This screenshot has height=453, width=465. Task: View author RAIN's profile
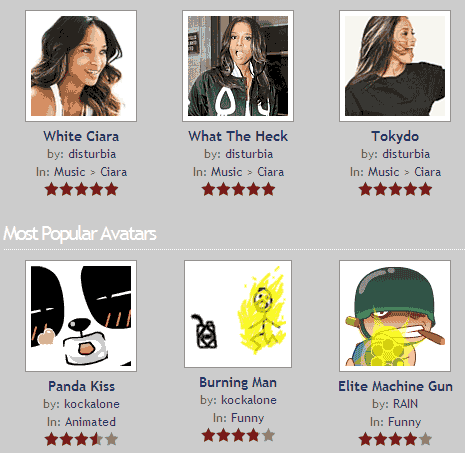pos(405,404)
